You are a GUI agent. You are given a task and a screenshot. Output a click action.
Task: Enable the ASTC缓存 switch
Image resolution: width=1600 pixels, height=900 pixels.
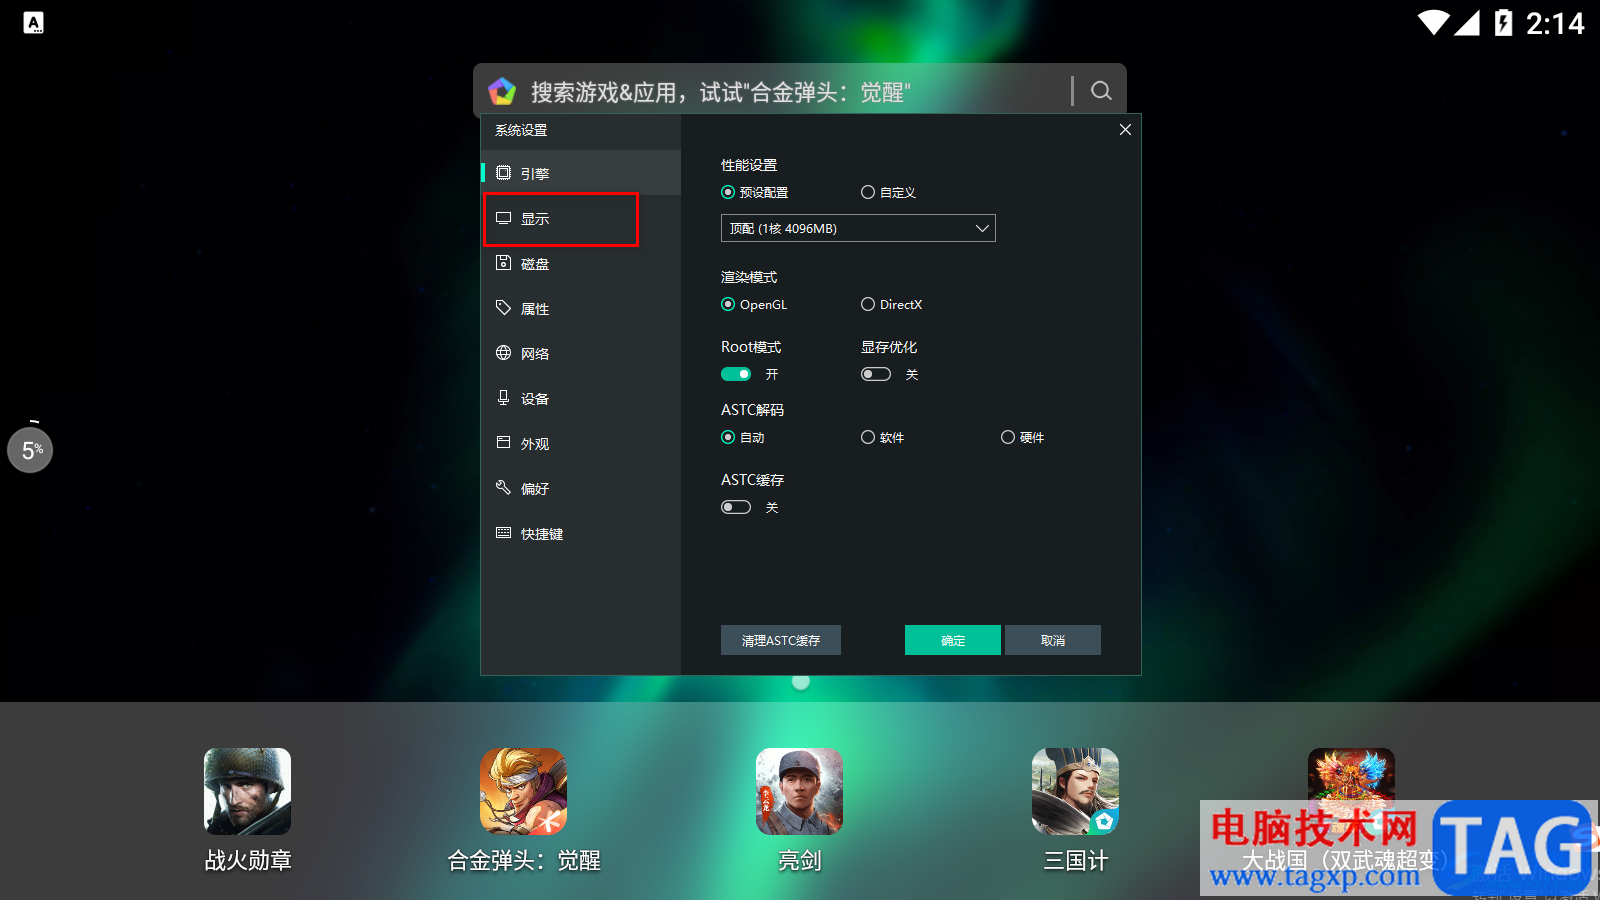click(736, 507)
